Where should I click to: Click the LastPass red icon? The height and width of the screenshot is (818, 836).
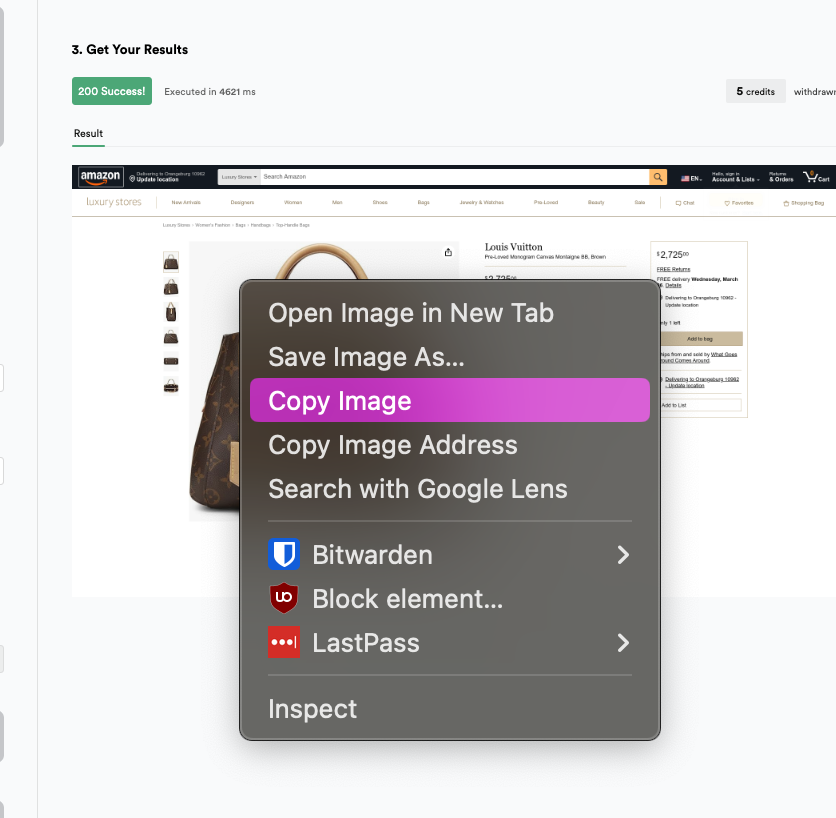[284, 643]
